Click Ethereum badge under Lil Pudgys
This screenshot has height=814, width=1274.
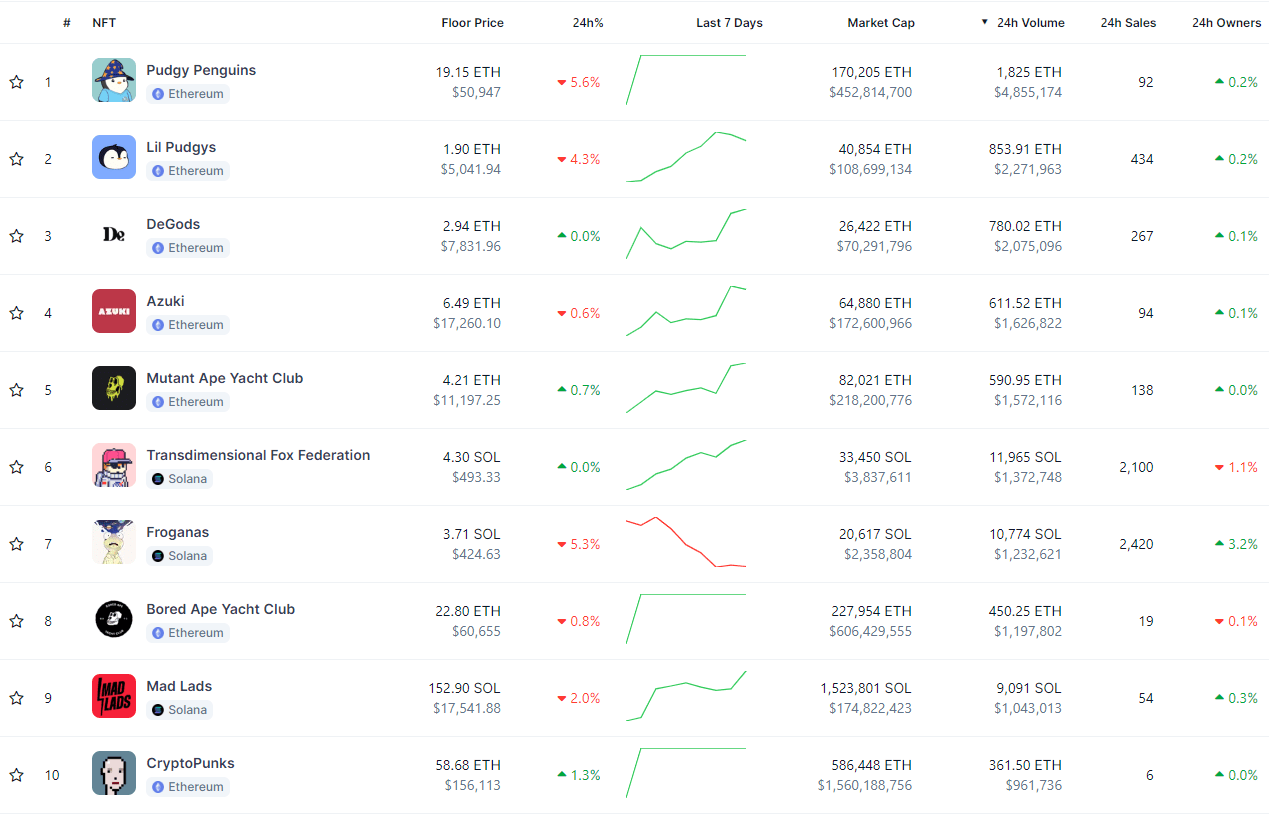point(188,171)
